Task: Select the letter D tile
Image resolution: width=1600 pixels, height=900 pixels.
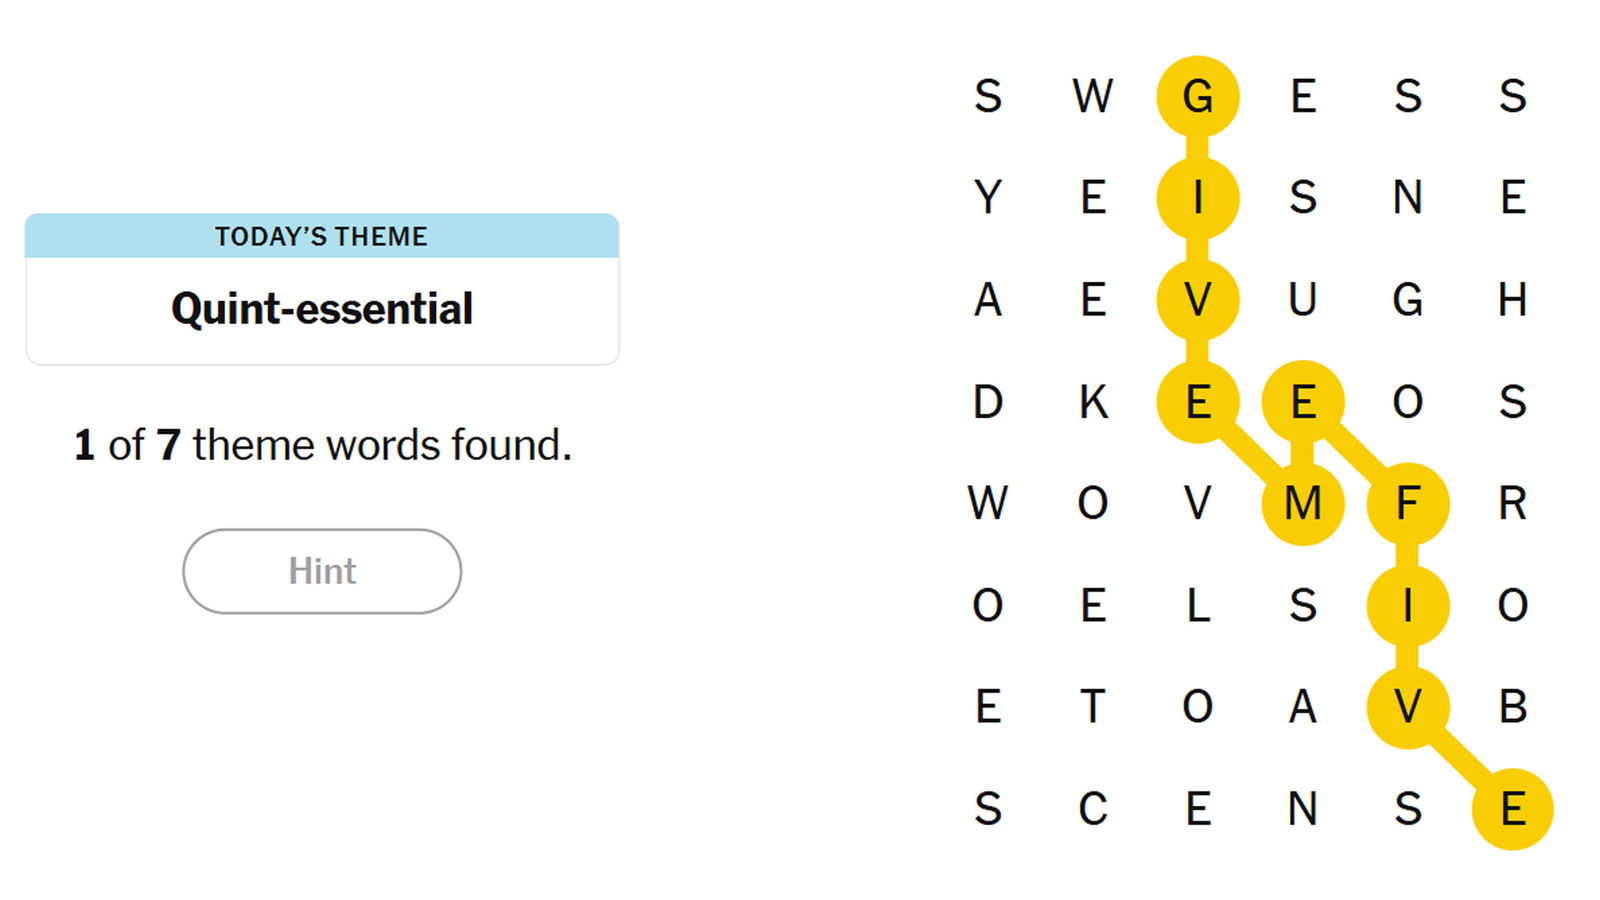Action: pos(988,402)
